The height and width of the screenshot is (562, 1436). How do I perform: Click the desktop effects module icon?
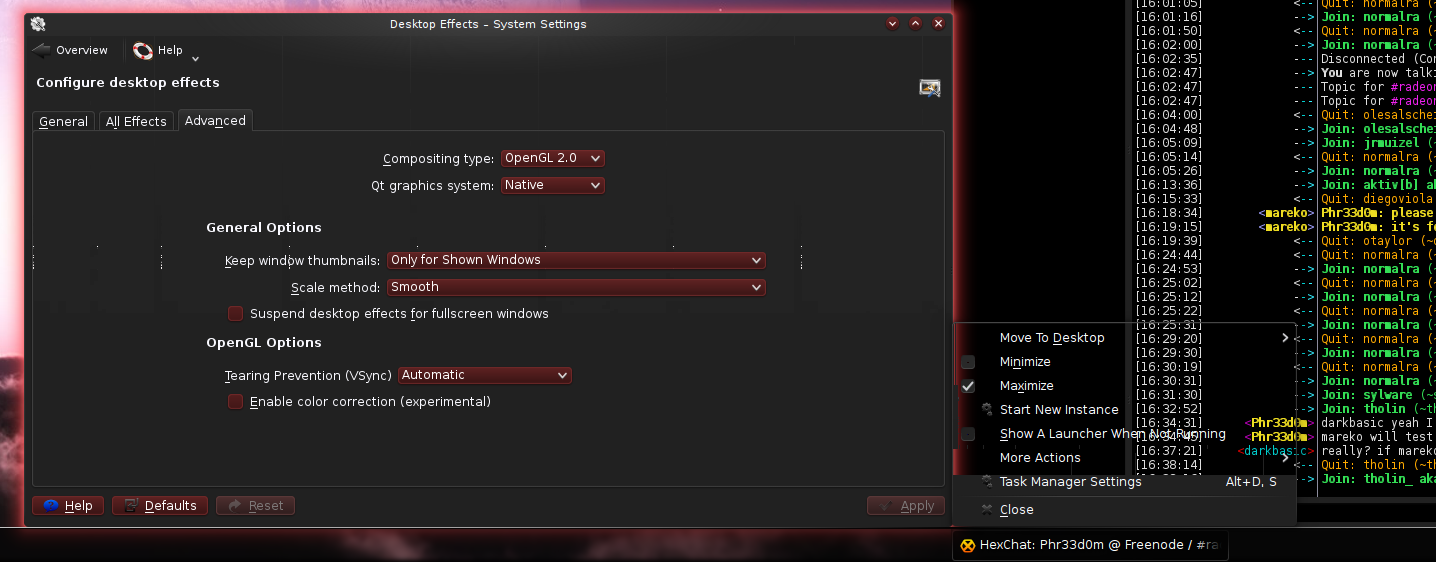930,88
